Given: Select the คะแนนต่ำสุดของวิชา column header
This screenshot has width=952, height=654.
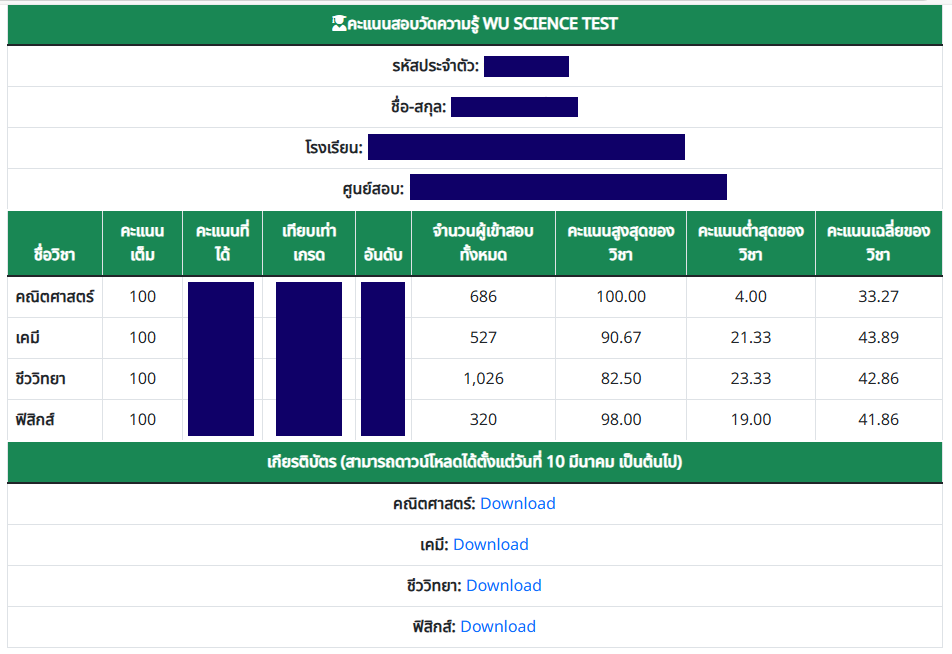Looking at the screenshot, I should pos(750,243).
